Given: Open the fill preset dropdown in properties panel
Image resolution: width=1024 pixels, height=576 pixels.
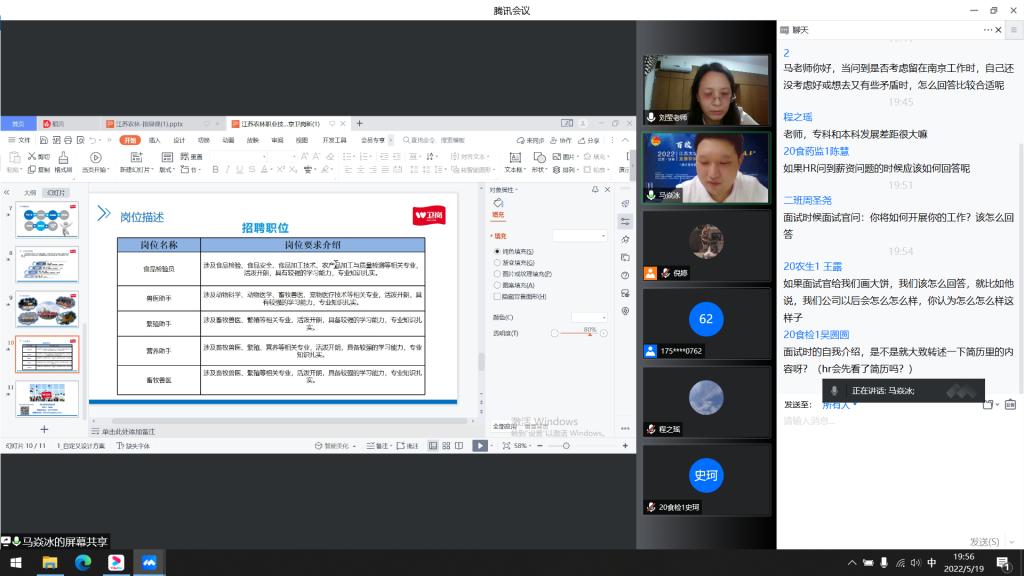Looking at the screenshot, I should point(580,235).
